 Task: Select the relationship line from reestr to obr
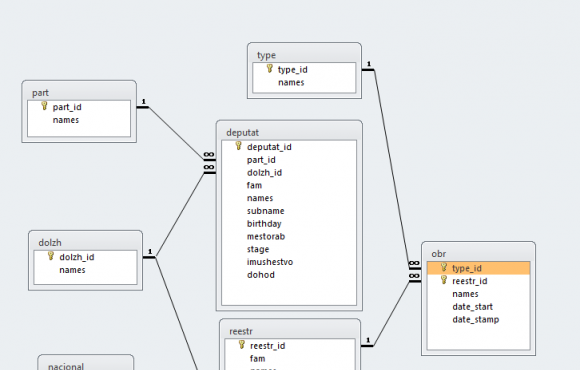coord(391,314)
